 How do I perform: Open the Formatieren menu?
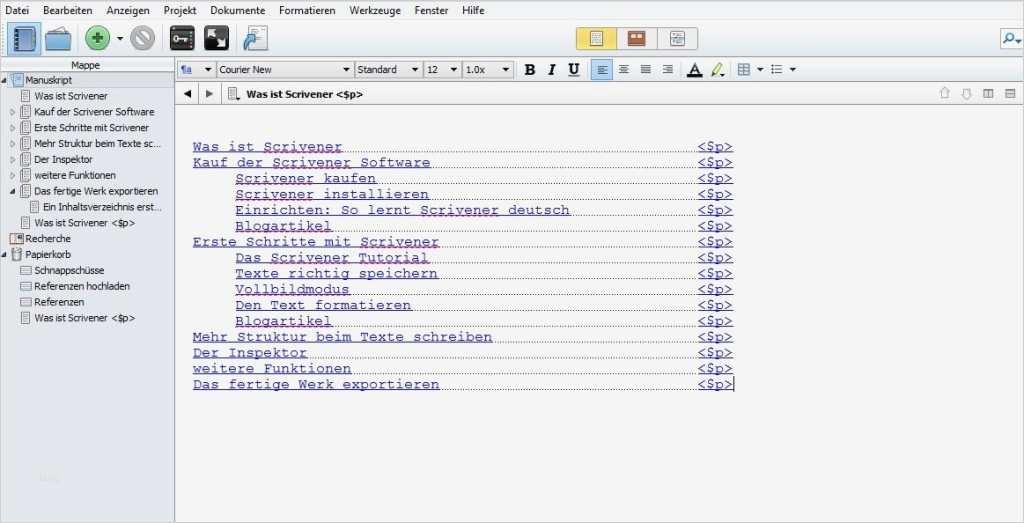[307, 10]
